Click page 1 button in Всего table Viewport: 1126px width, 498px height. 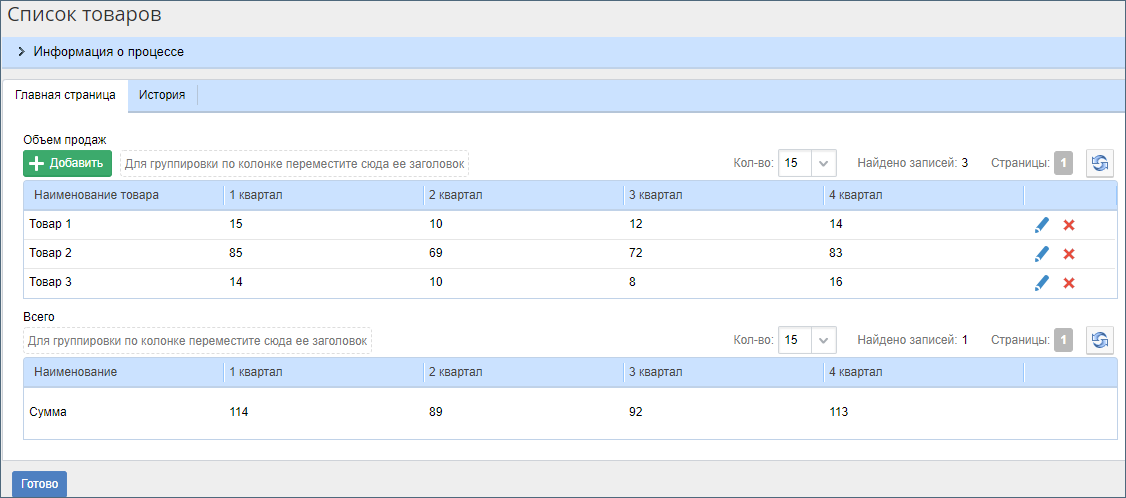(x=1063, y=340)
